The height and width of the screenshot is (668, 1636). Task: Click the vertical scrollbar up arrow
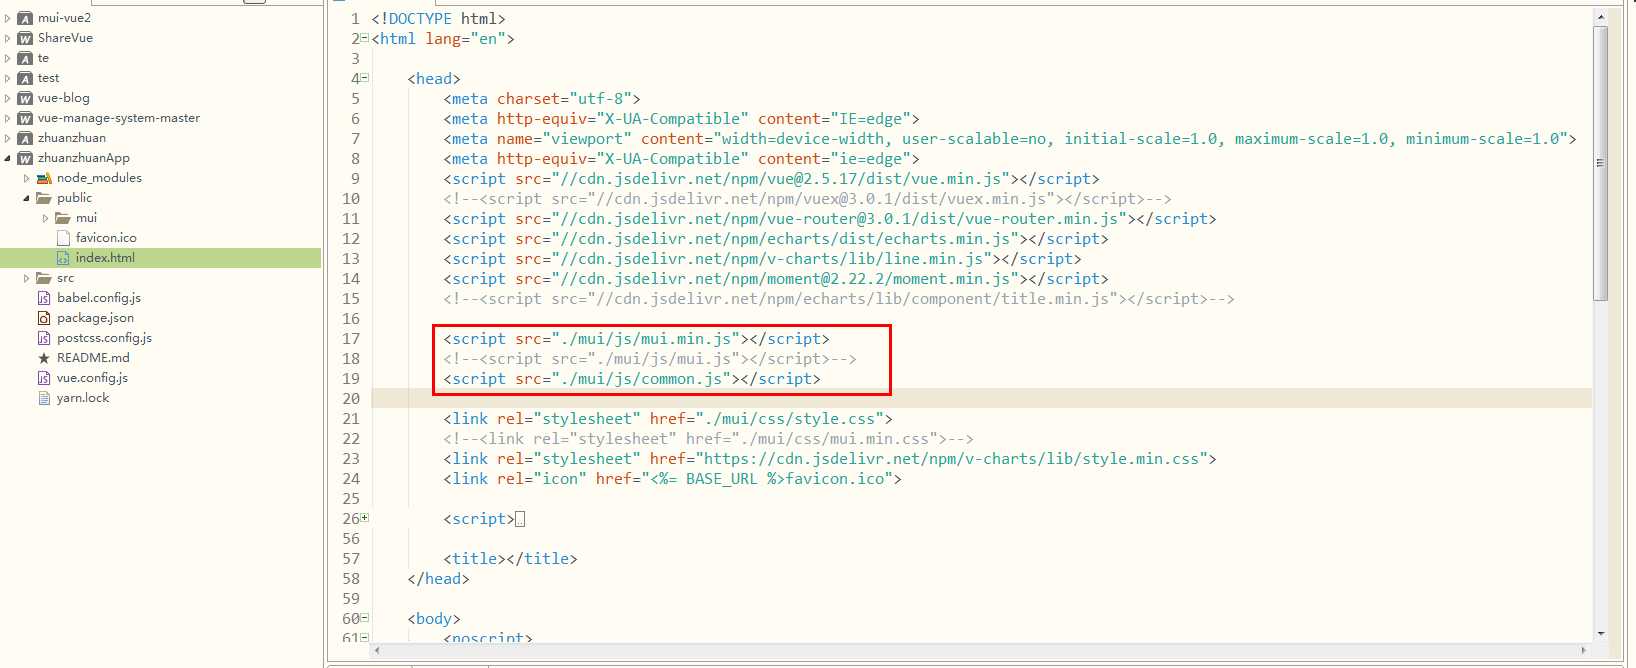pos(1600,17)
